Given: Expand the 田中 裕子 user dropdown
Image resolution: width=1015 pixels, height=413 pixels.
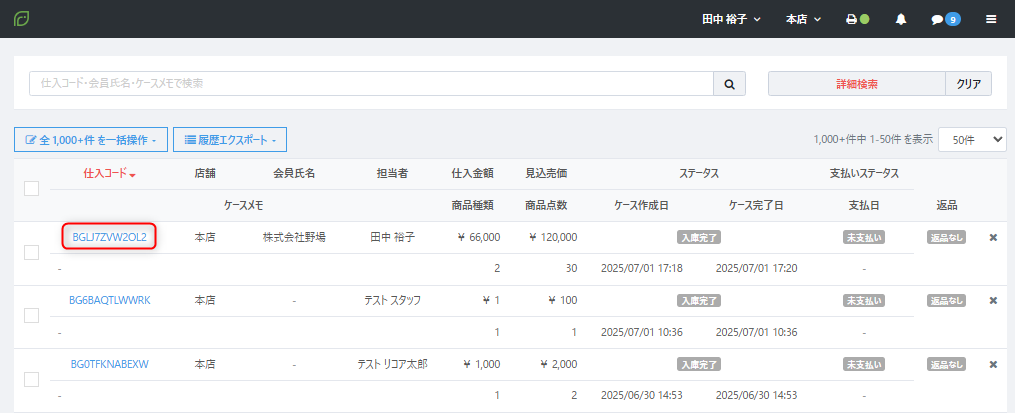Looking at the screenshot, I should coord(732,19).
